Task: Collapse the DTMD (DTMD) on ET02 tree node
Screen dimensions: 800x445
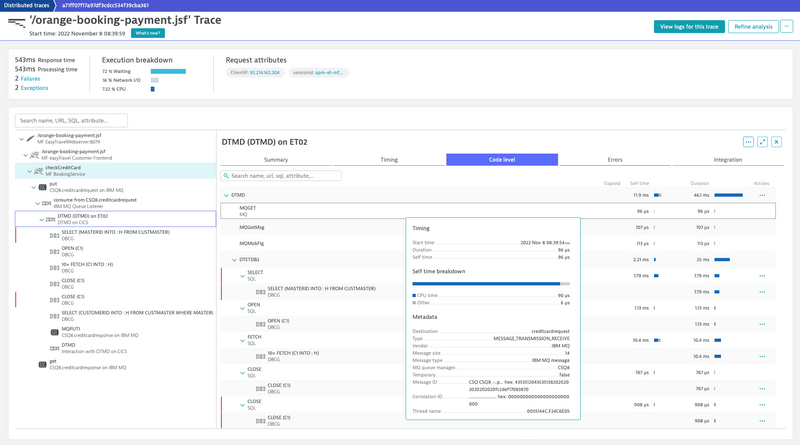Action: click(x=41, y=217)
